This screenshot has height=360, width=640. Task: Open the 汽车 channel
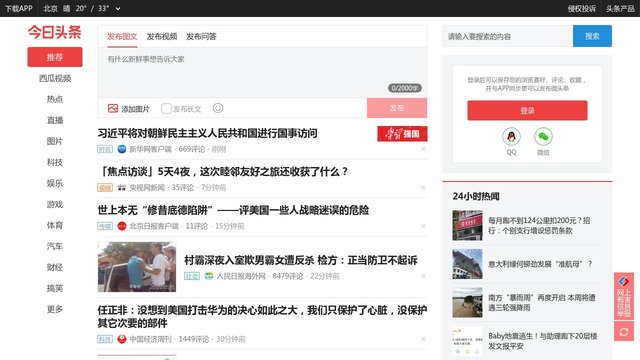click(x=55, y=246)
